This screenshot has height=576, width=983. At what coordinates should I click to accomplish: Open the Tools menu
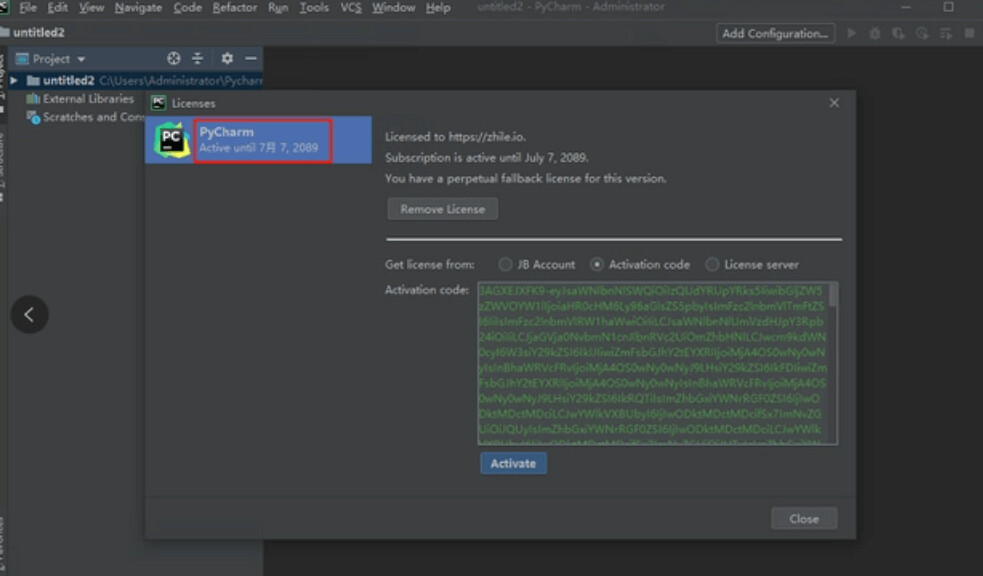coord(314,8)
